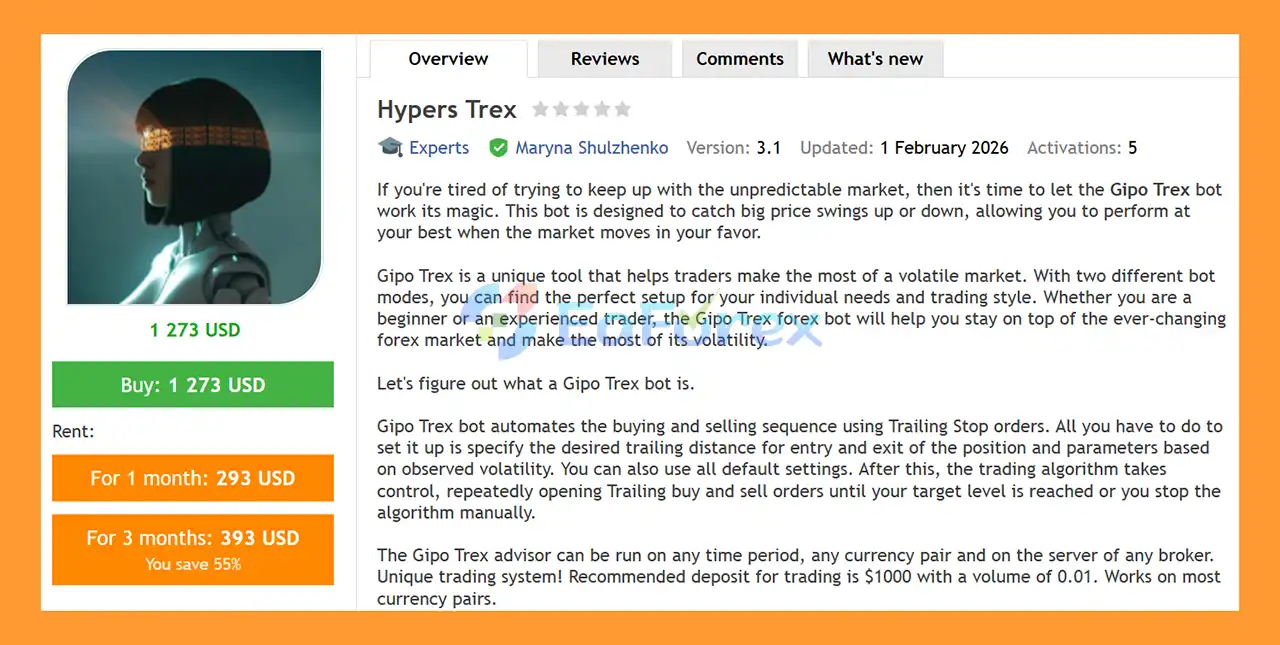Viewport: 1280px width, 645px height.
Task: Click the first rating star
Action: tap(541, 109)
